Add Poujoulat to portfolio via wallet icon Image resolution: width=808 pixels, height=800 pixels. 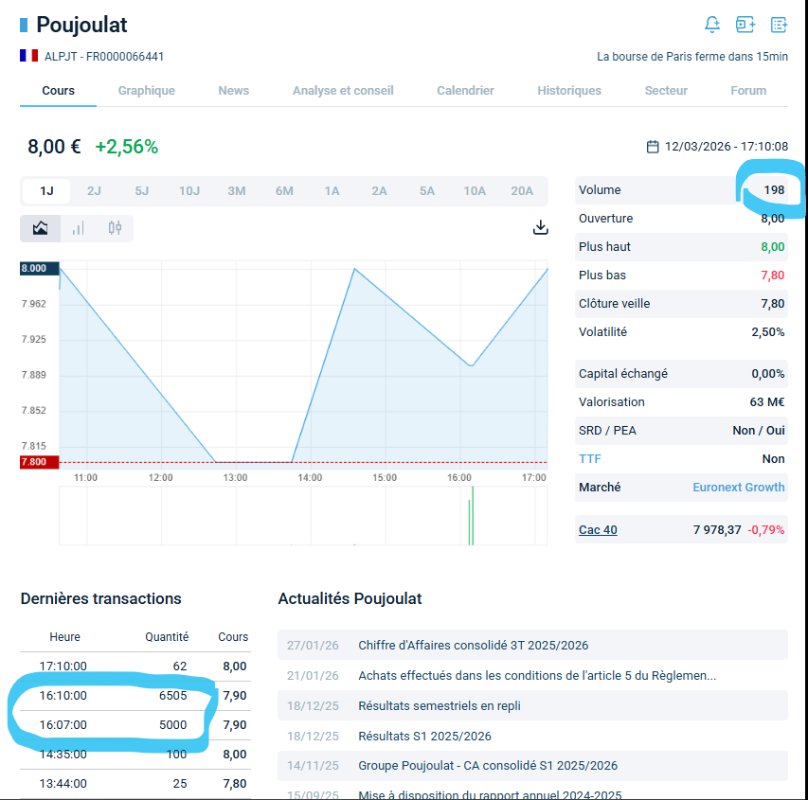pos(745,24)
